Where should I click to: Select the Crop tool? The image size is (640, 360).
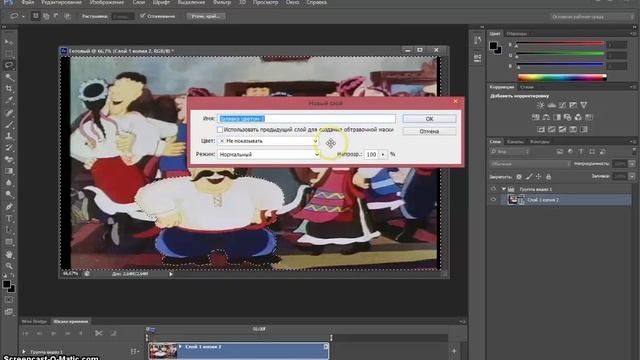pyautogui.click(x=9, y=89)
